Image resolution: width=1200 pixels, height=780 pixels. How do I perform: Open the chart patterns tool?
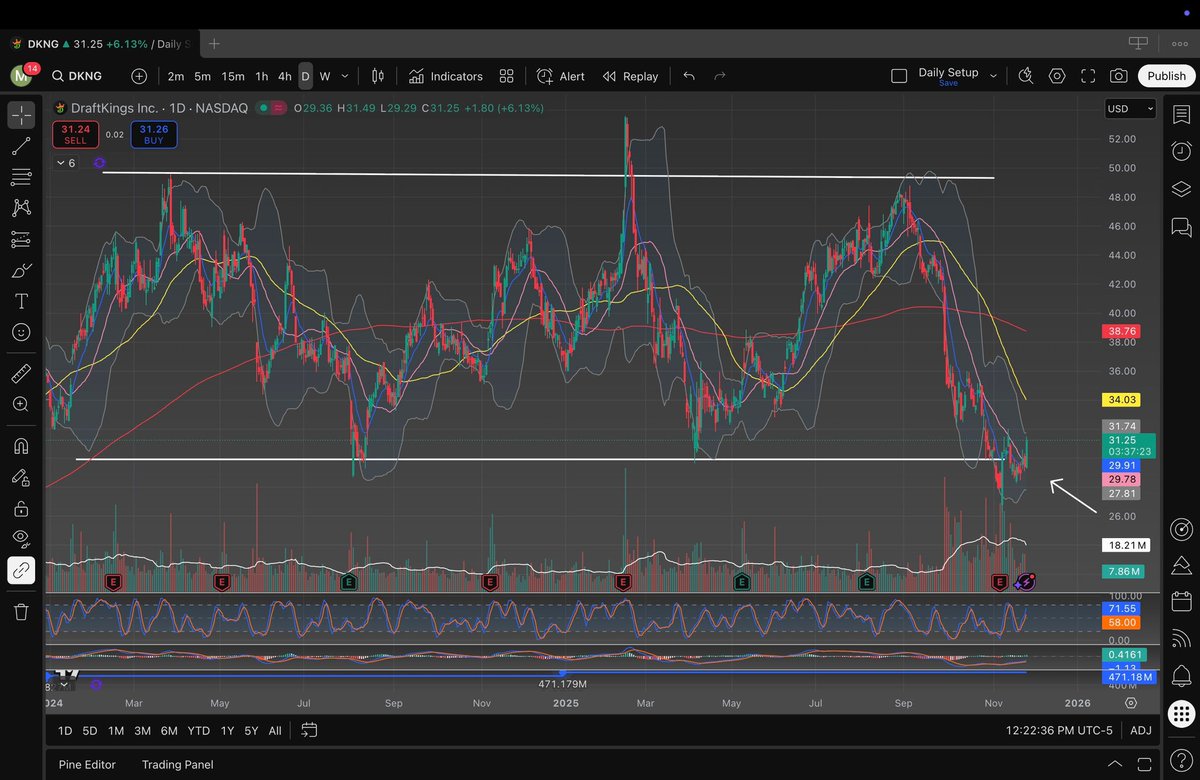point(21,208)
